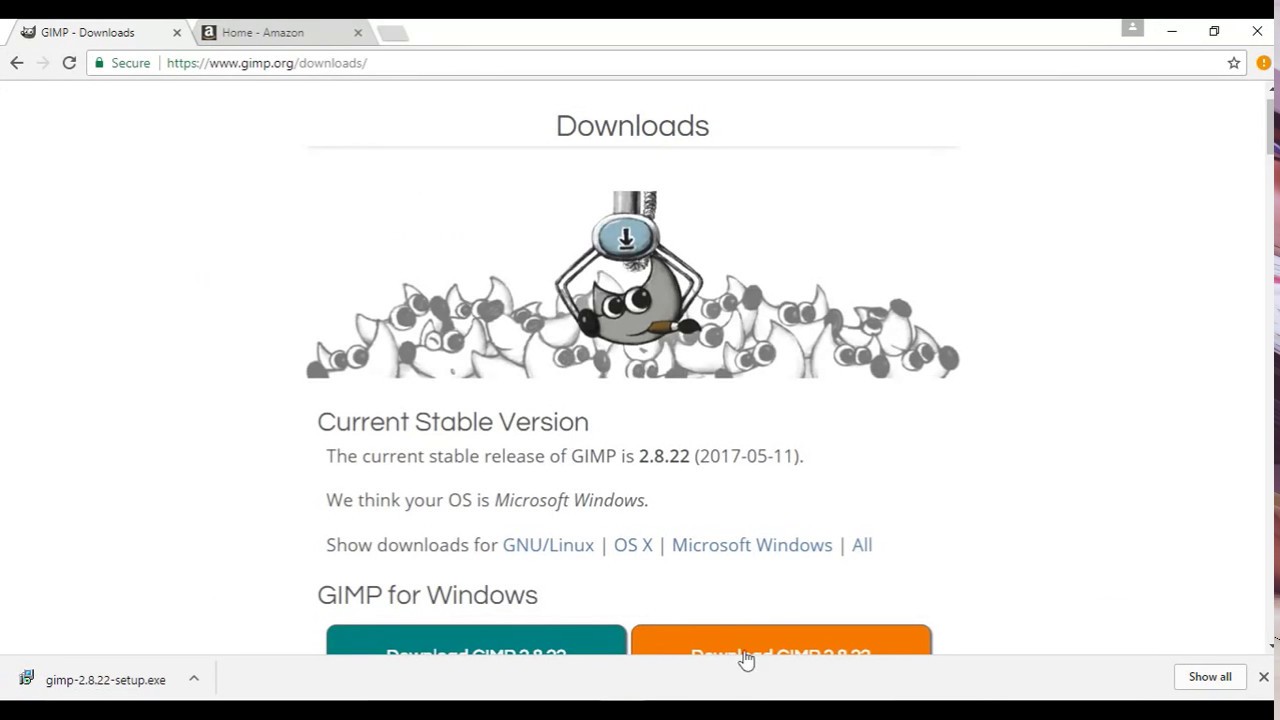This screenshot has width=1280, height=720.
Task: Click the teal Download GIMP 2.8.22 button
Action: 476,640
